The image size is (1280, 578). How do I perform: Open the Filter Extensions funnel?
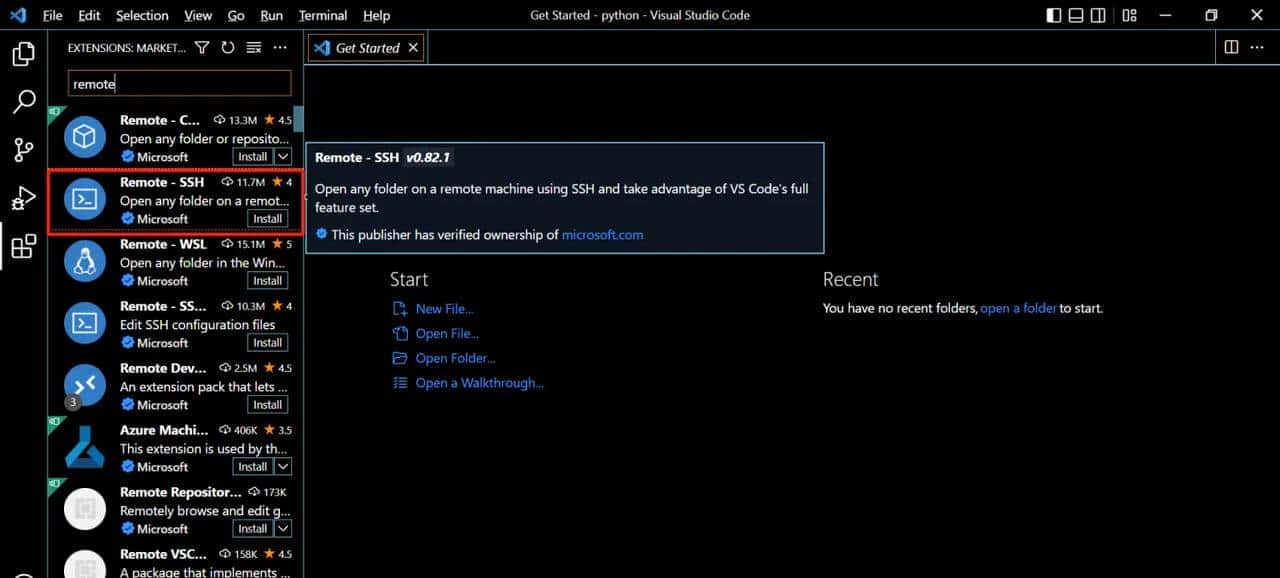click(x=202, y=47)
